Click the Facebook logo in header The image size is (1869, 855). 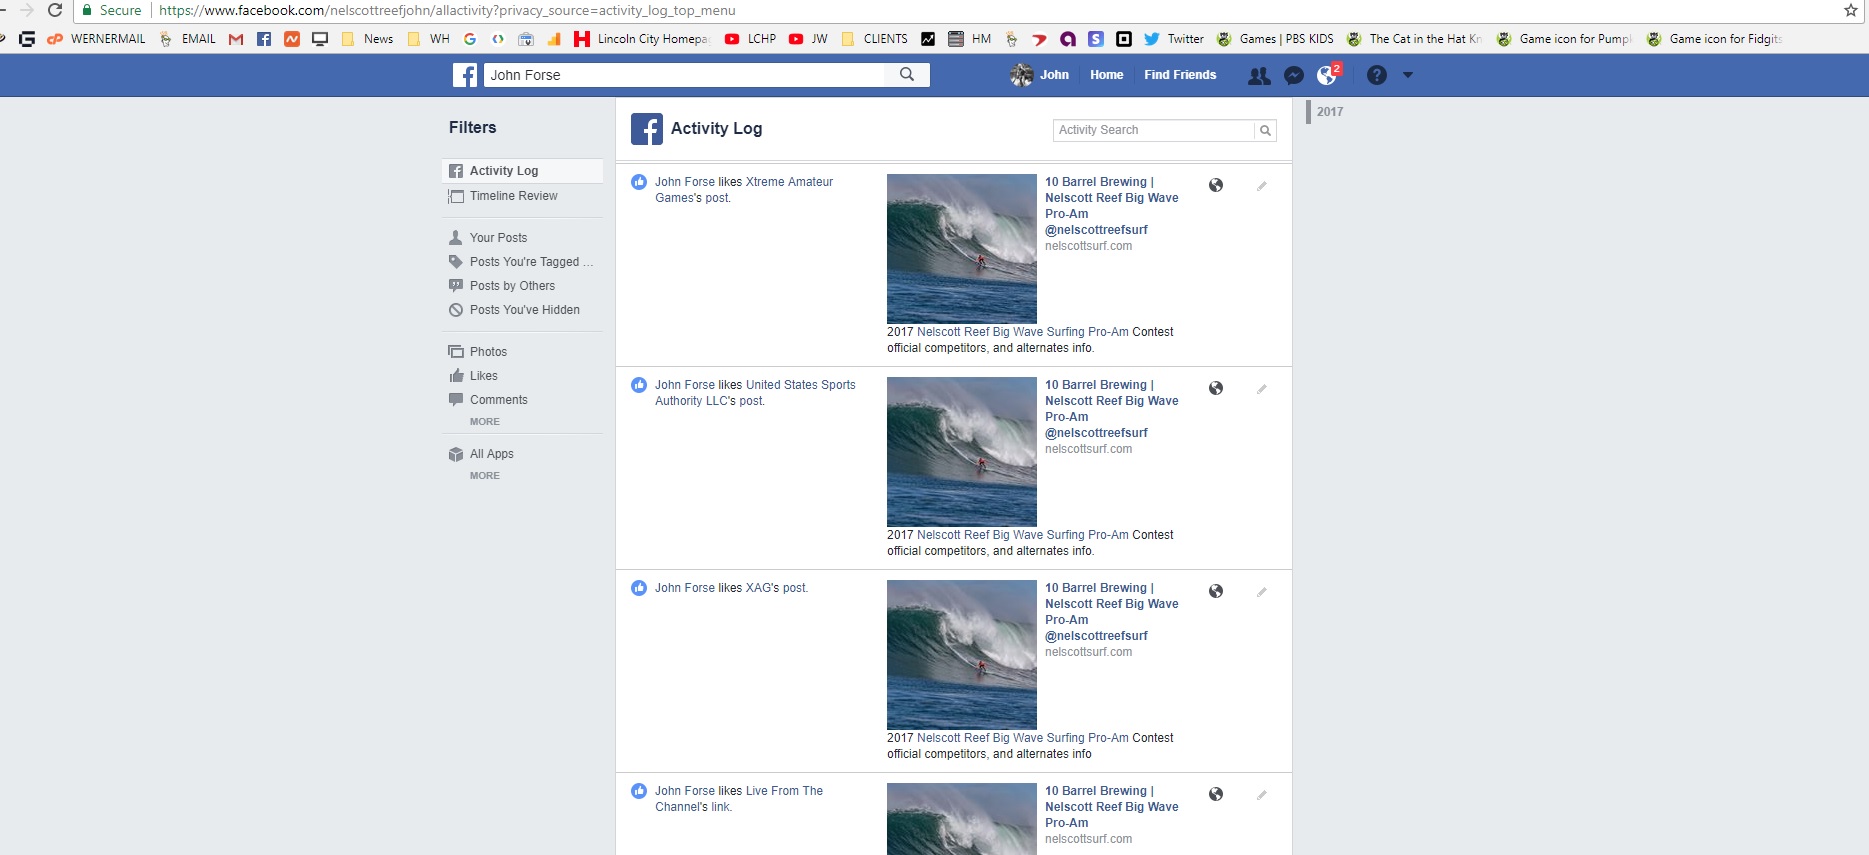point(465,75)
